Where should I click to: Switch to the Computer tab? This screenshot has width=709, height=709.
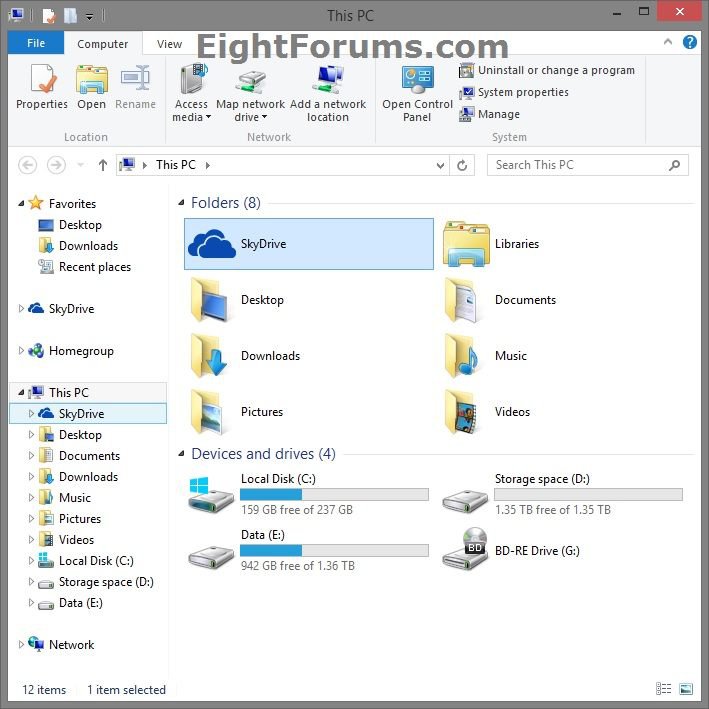tap(103, 44)
